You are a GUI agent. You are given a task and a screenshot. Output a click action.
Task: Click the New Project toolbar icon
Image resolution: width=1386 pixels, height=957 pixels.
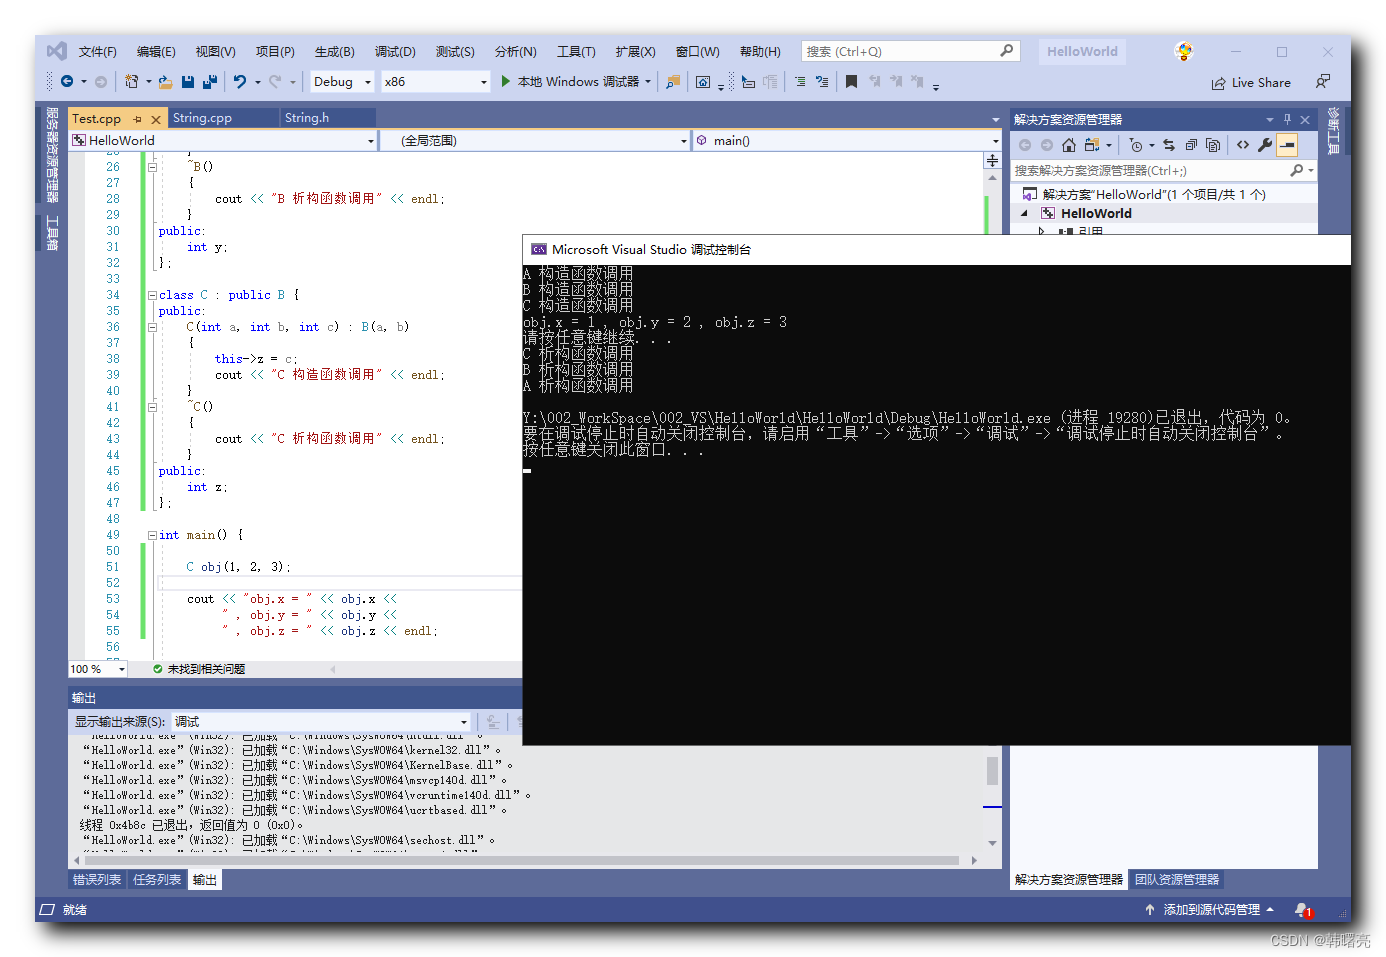131,82
